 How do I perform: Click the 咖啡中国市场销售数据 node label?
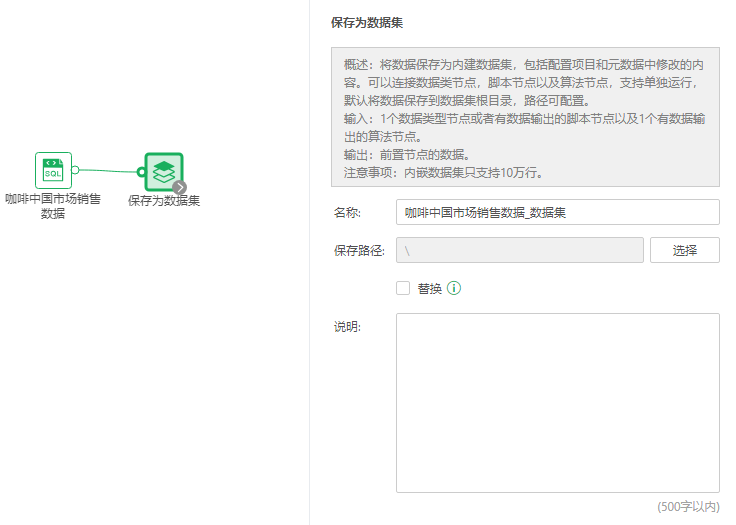pos(53,206)
